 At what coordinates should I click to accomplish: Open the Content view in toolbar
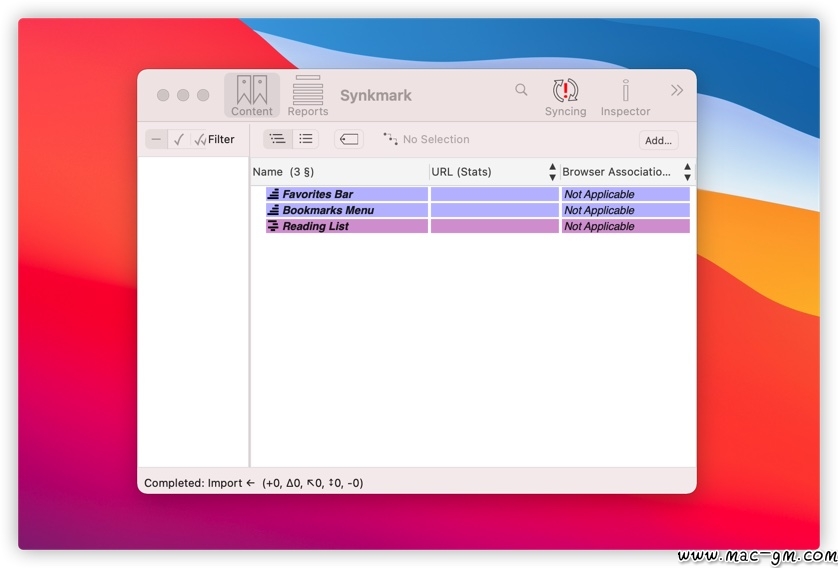tap(252, 96)
